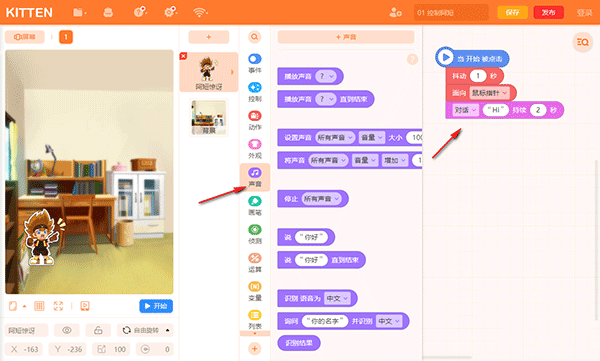Open the 事件 events block category
The height and width of the screenshot is (361, 600).
pyautogui.click(x=254, y=63)
